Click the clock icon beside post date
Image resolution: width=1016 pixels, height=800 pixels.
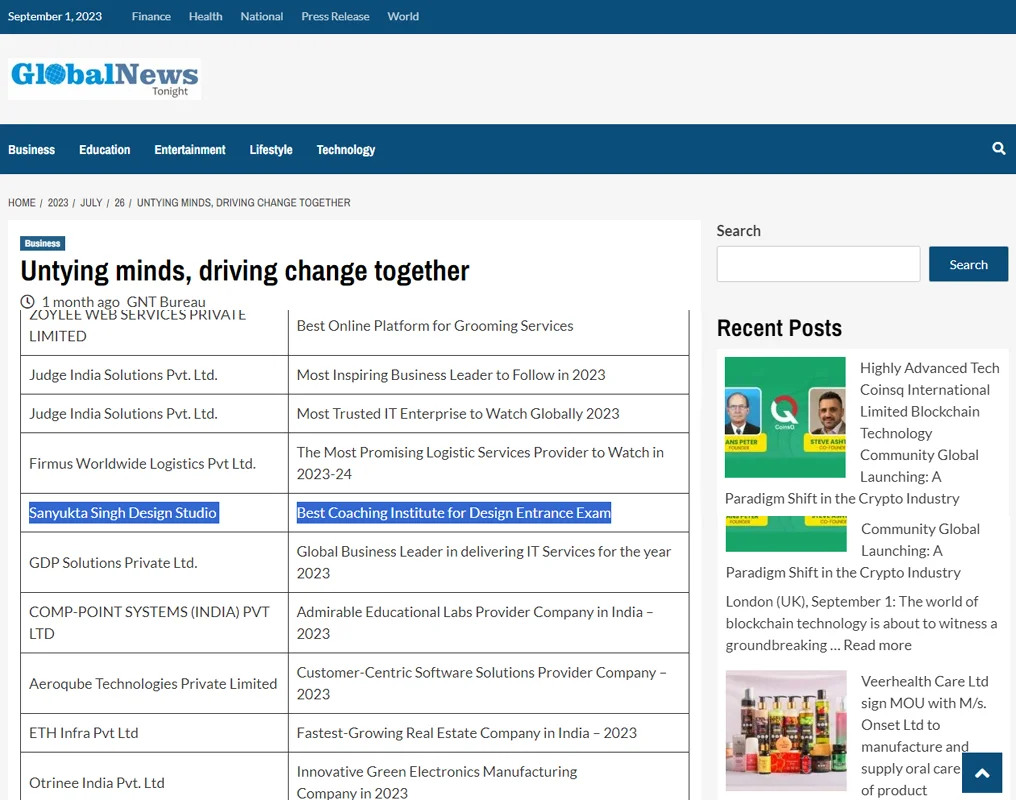click(28, 302)
